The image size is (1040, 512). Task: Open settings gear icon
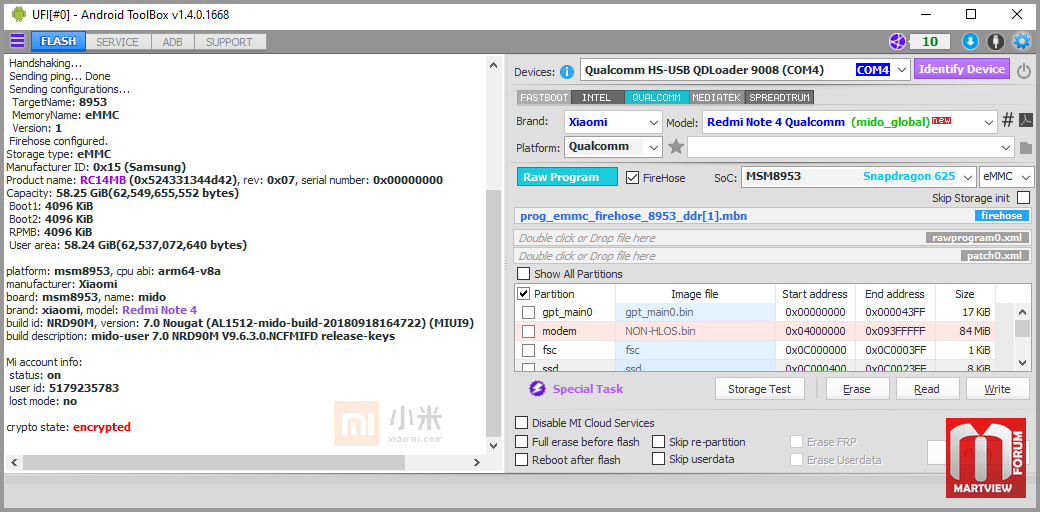(1021, 42)
